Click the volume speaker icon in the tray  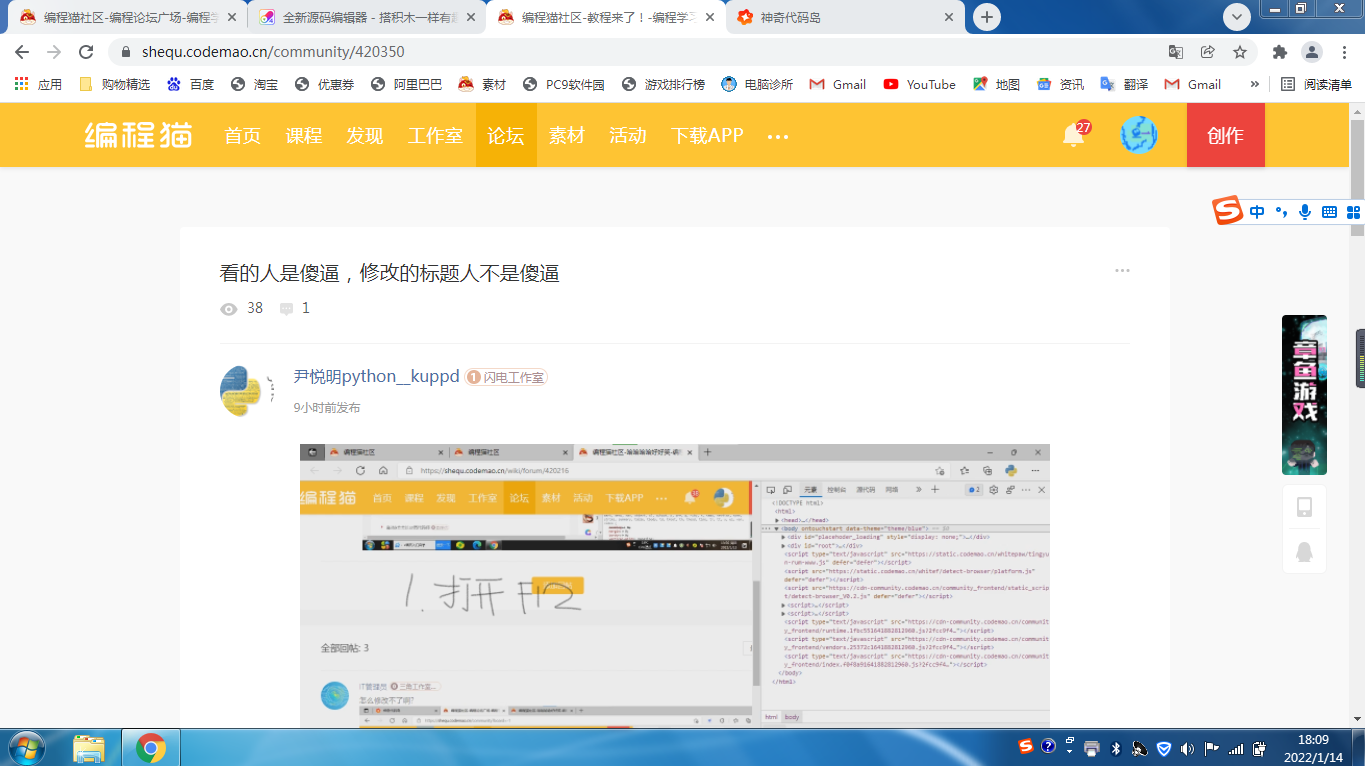click(1187, 748)
